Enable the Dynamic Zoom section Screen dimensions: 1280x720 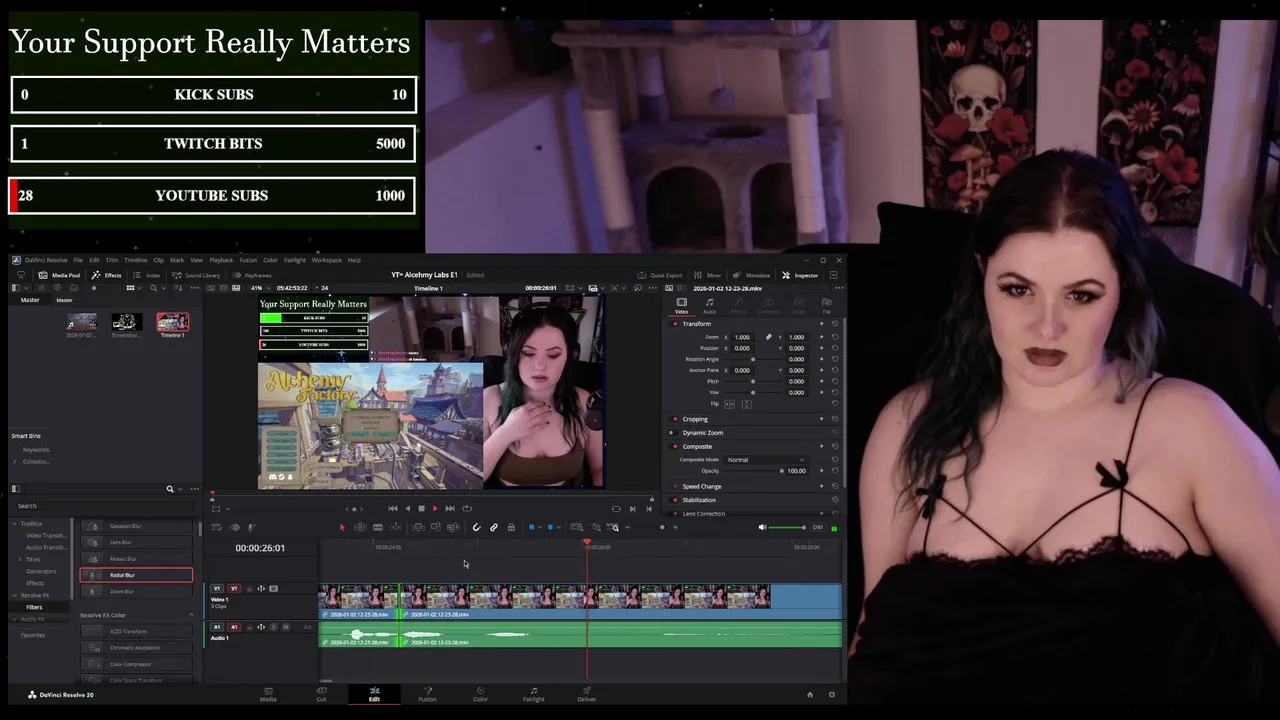point(675,433)
